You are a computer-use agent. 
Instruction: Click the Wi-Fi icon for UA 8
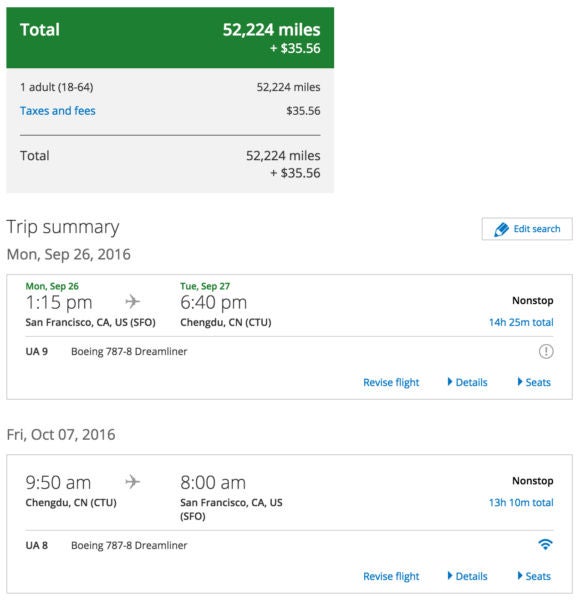pyautogui.click(x=545, y=544)
